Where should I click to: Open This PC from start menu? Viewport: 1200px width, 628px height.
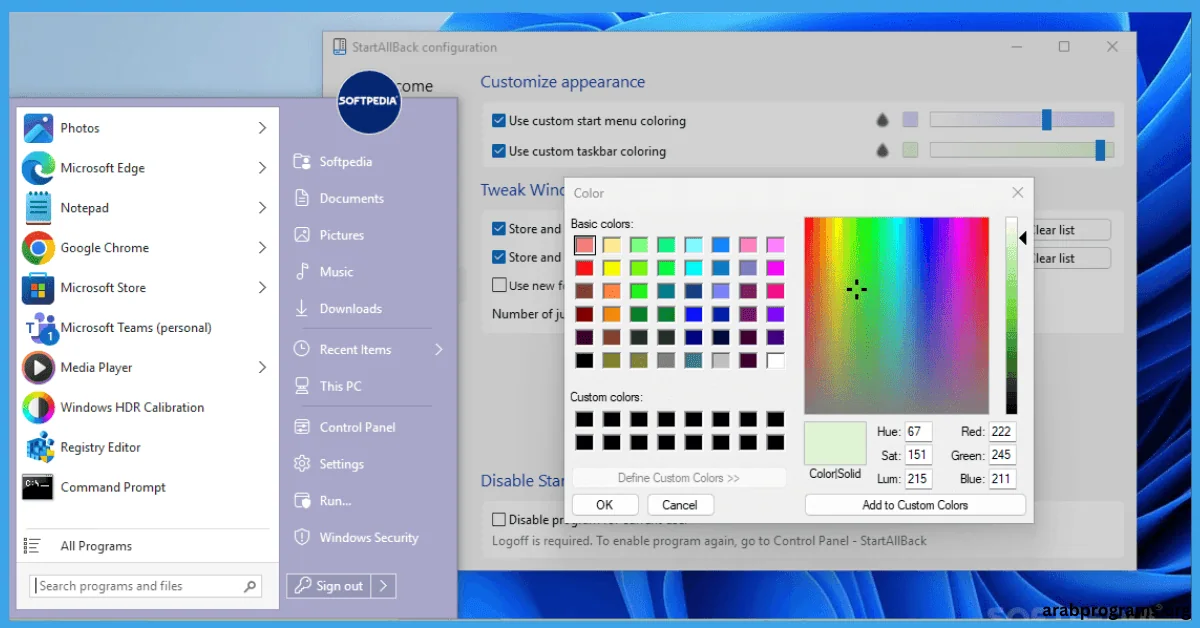pos(331,386)
